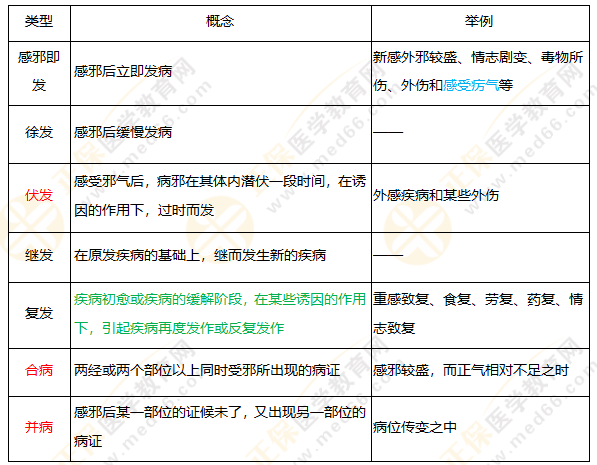
Task: Select the 徐发 row label
Action: [39, 132]
